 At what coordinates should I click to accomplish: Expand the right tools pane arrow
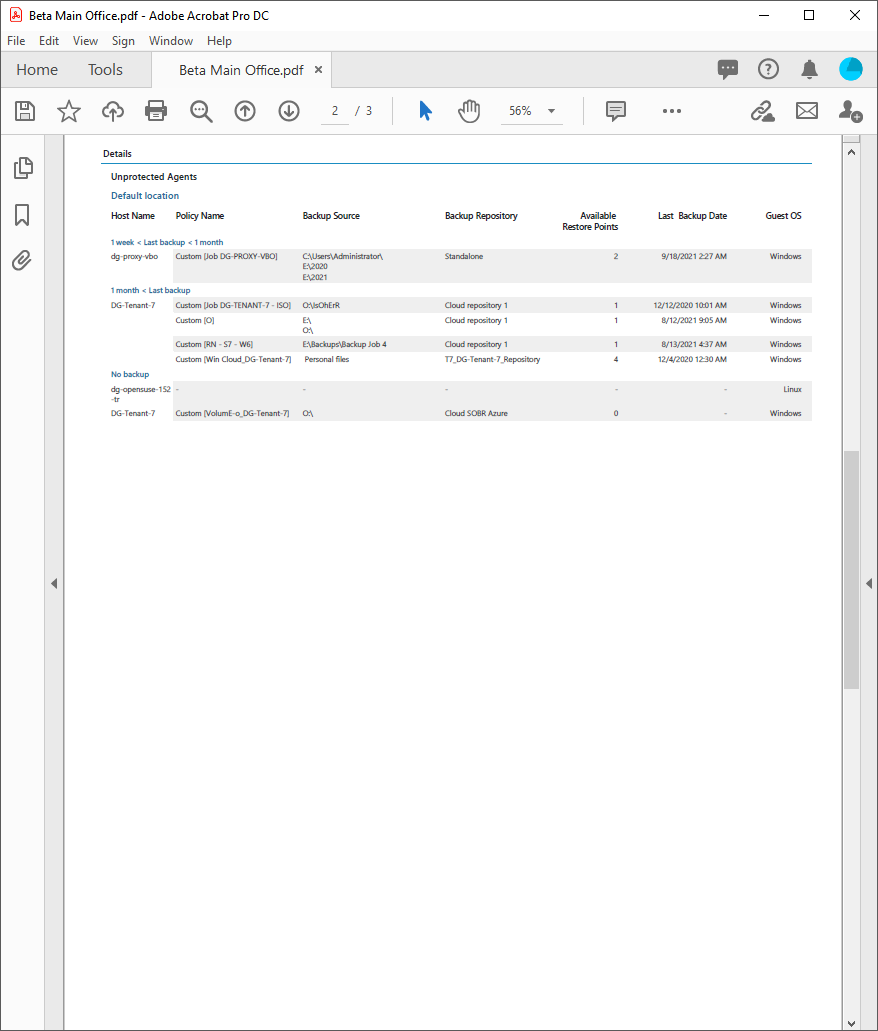869,583
